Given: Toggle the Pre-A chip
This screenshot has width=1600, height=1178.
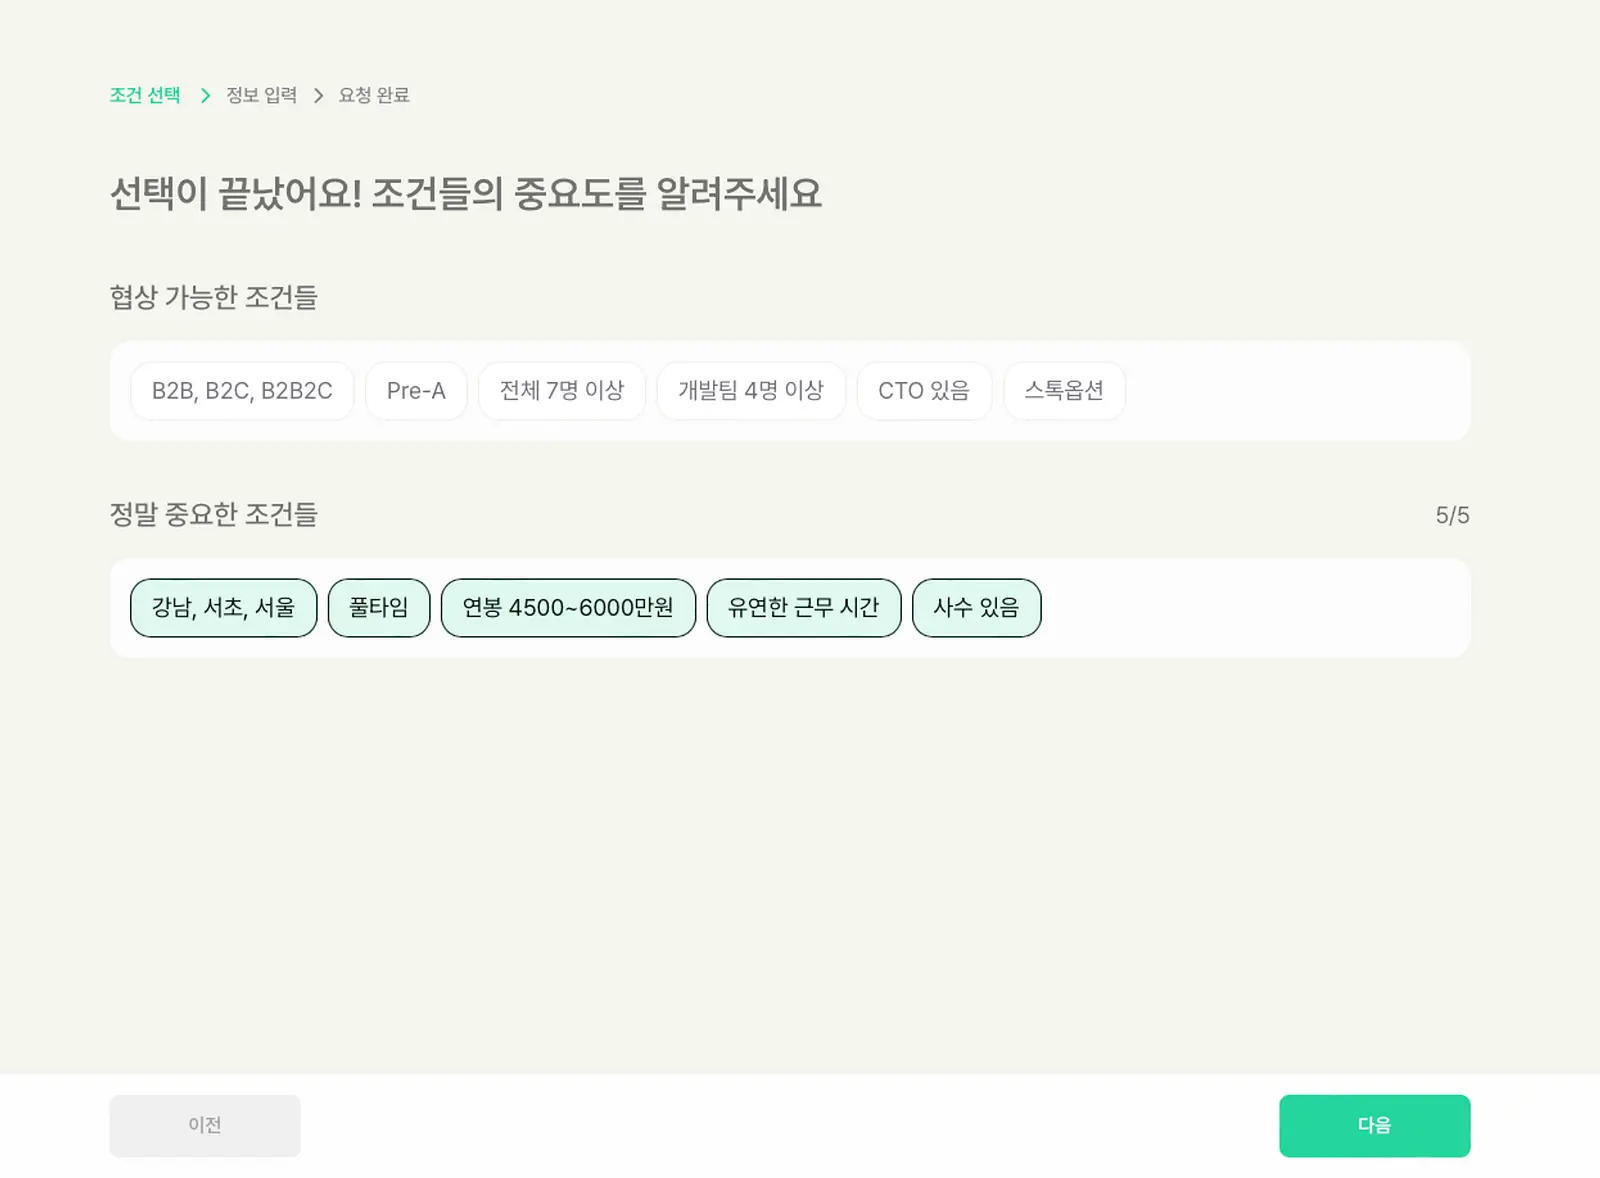Looking at the screenshot, I should 416,391.
